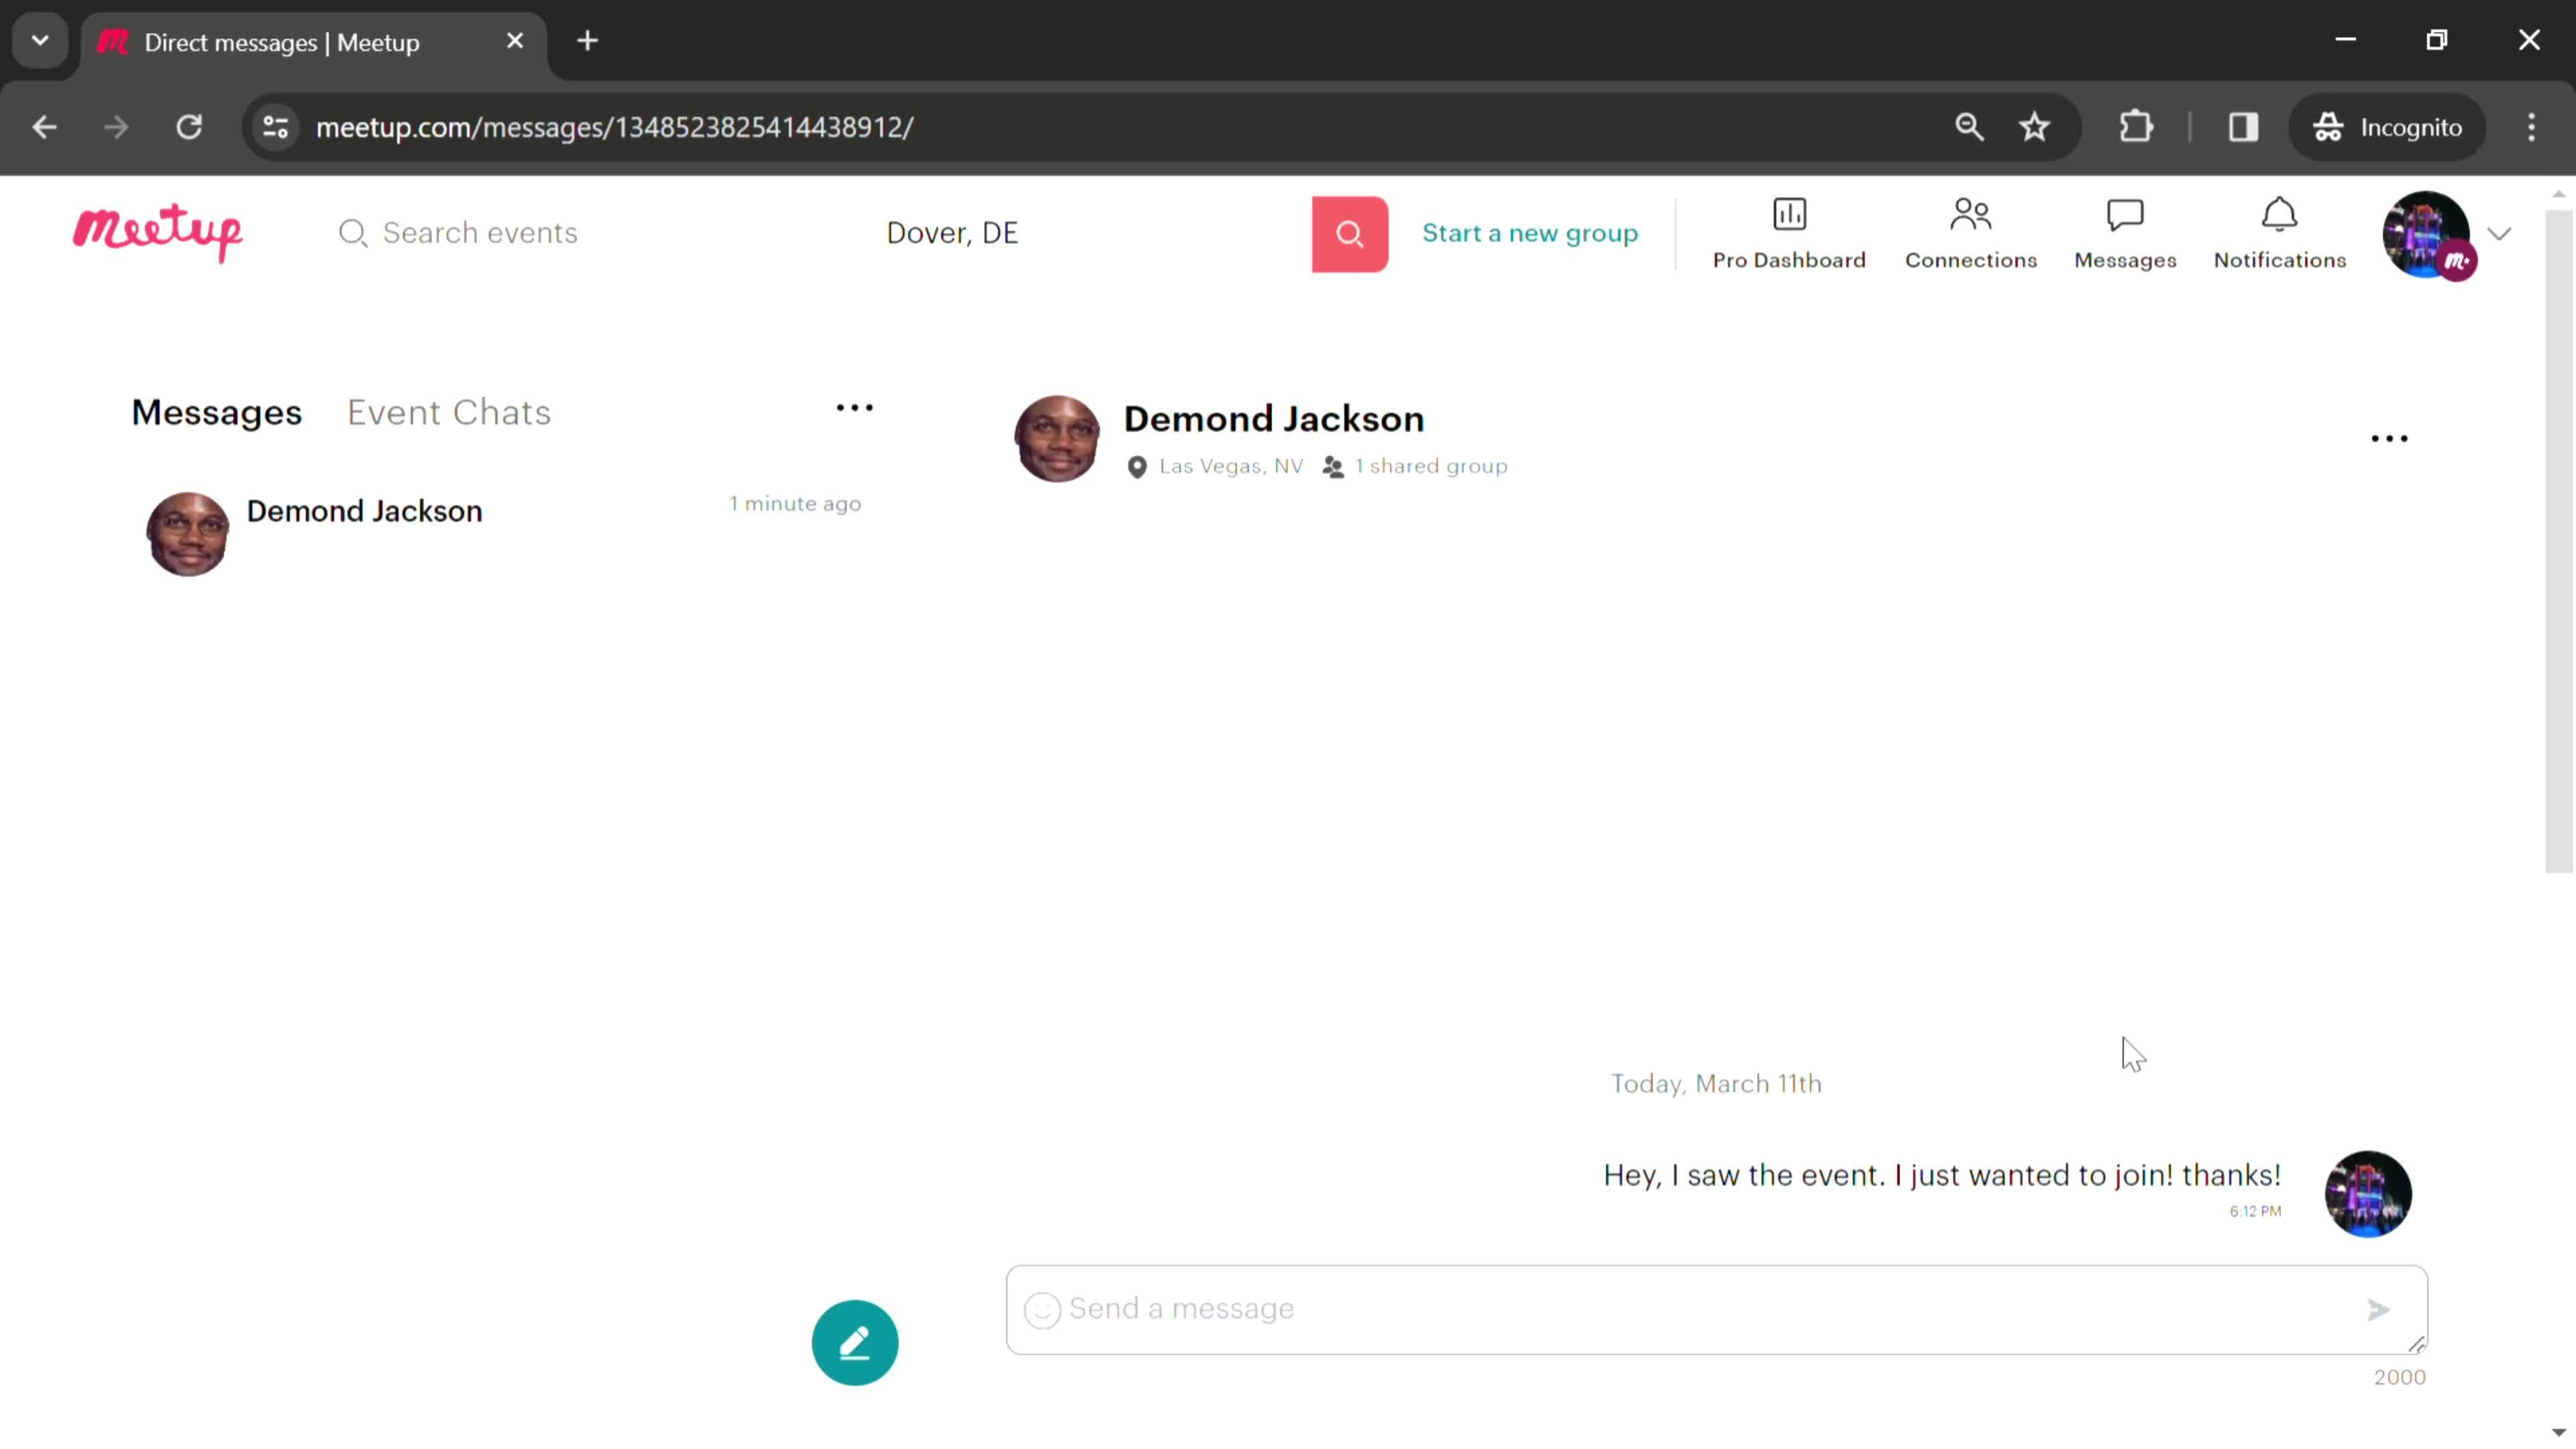Open Messages panel
This screenshot has width=2576, height=1449.
pos(2125,231)
